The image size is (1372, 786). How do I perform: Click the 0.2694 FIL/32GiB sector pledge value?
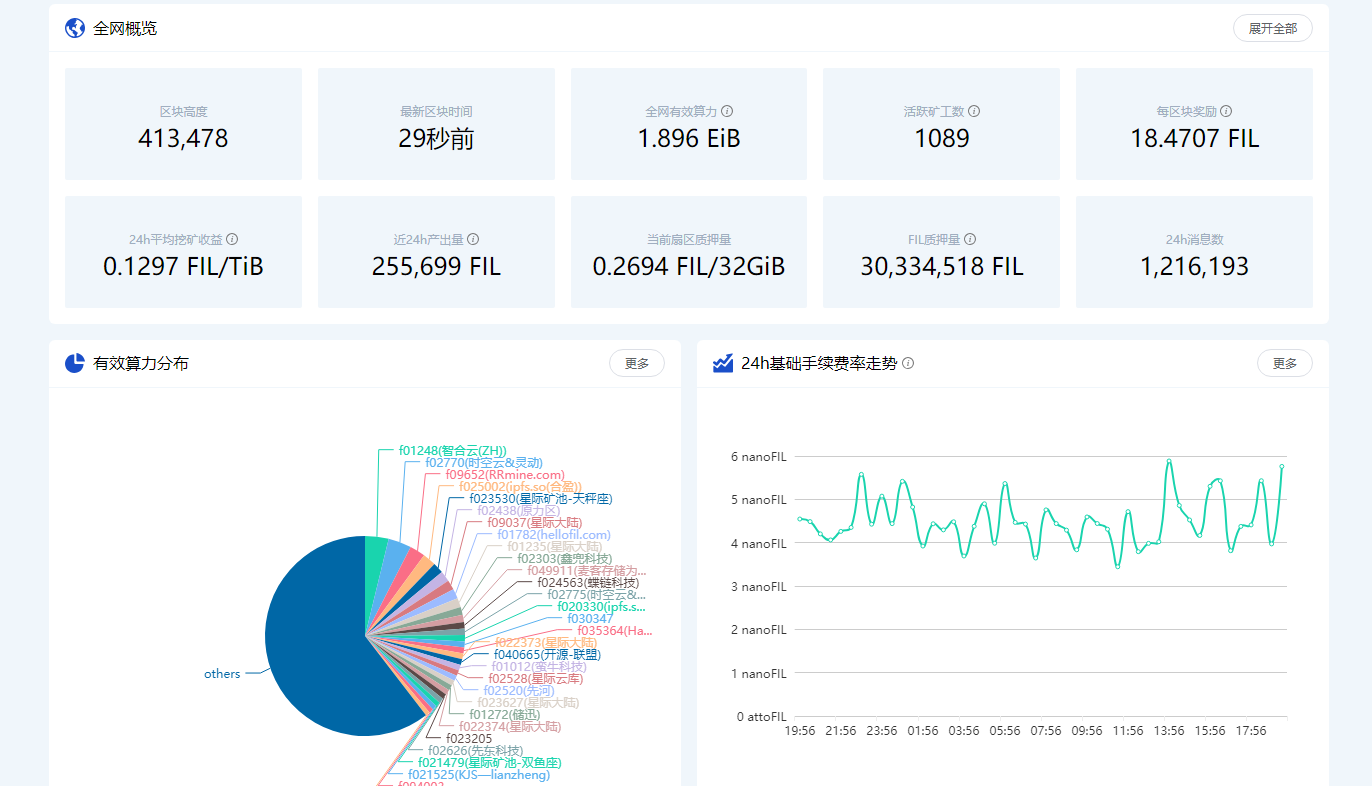click(689, 266)
